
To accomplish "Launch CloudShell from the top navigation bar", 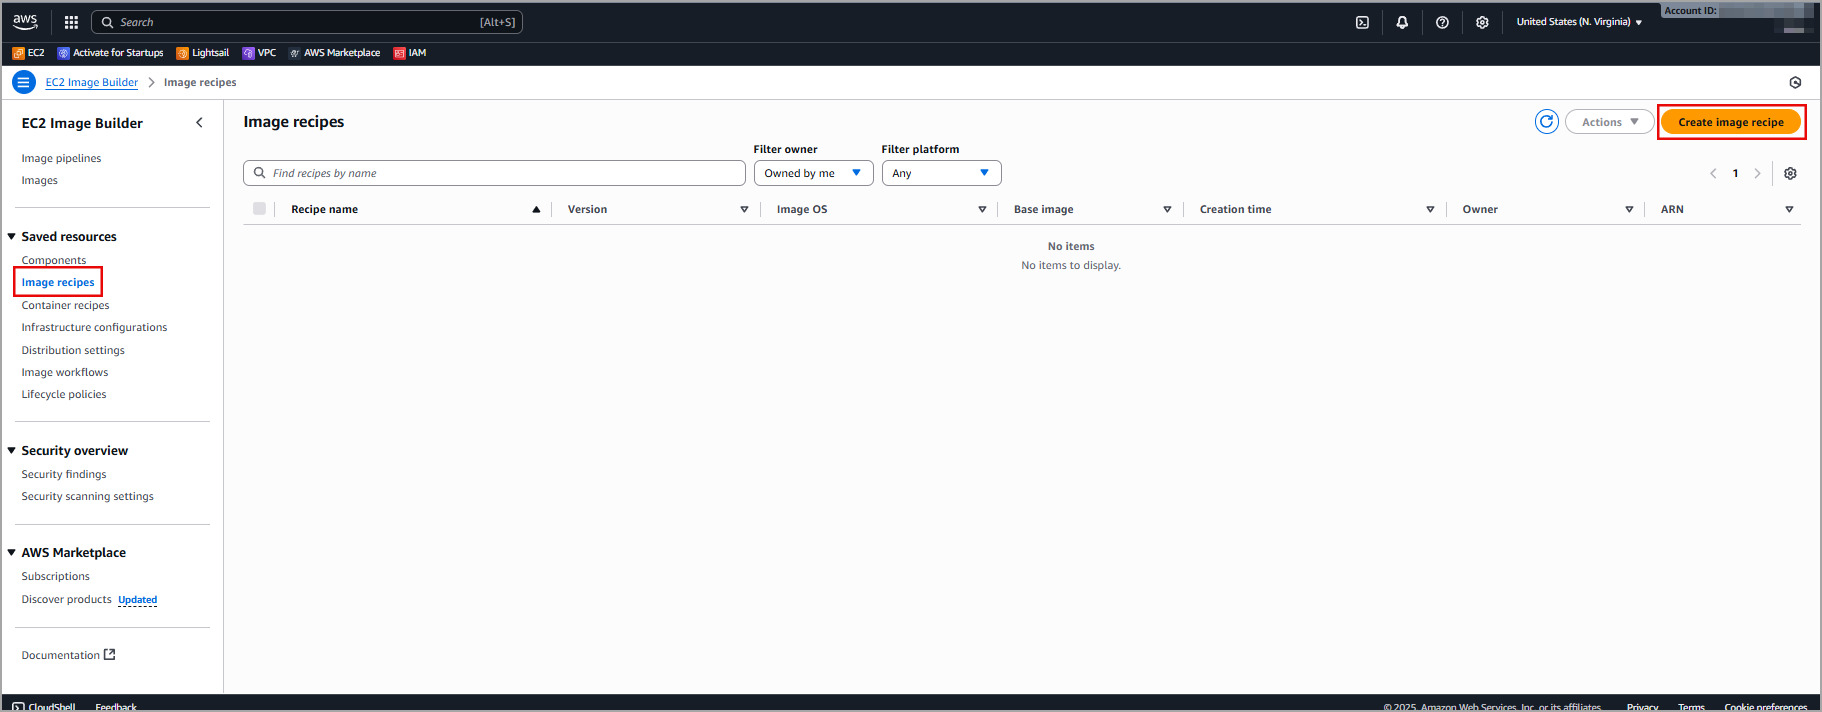I will click(1362, 22).
